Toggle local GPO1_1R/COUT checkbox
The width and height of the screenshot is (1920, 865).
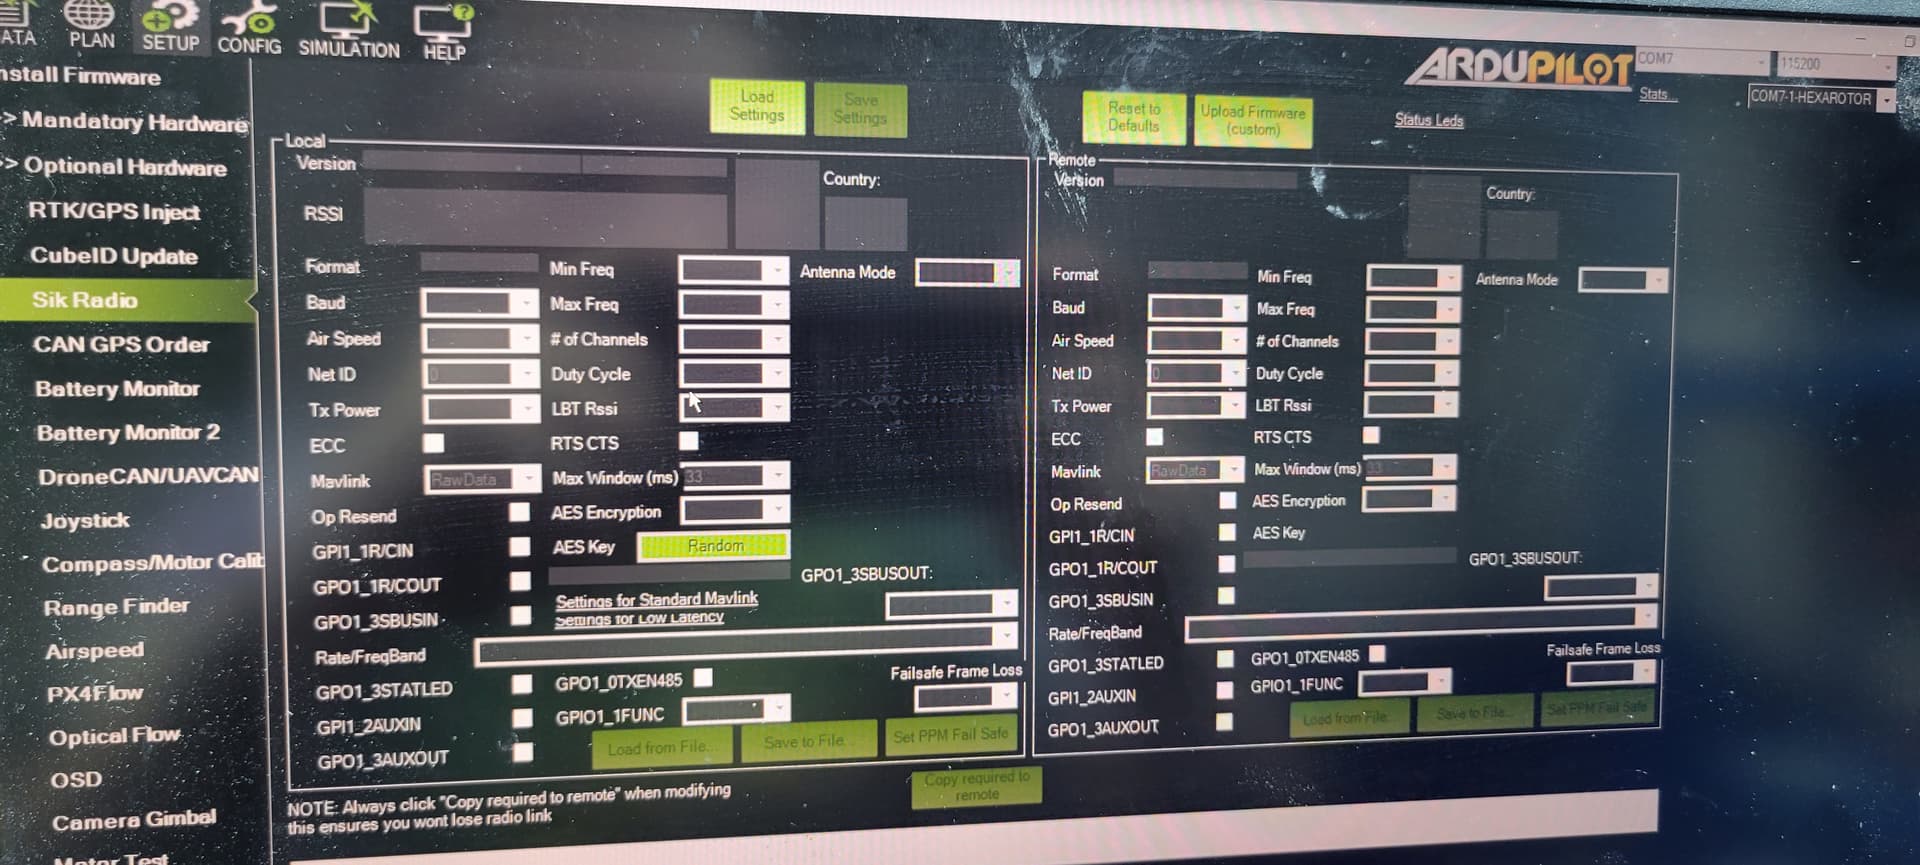pyautogui.click(x=520, y=581)
